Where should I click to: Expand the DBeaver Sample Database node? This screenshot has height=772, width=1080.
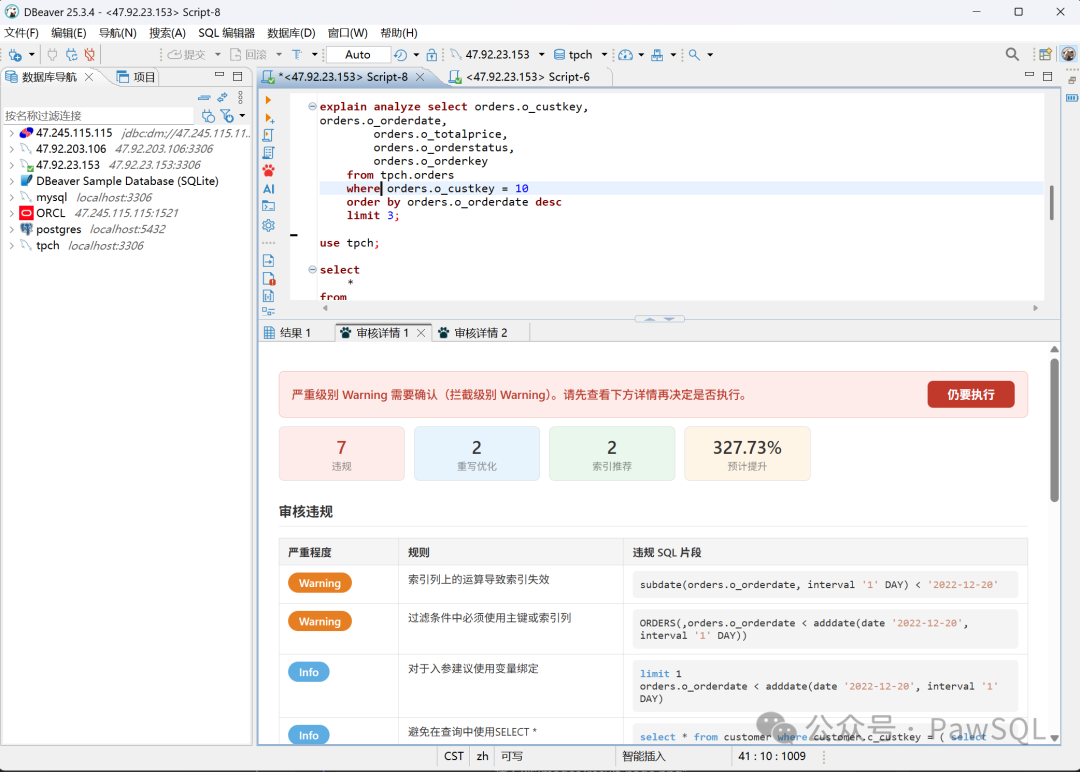[x=11, y=181]
